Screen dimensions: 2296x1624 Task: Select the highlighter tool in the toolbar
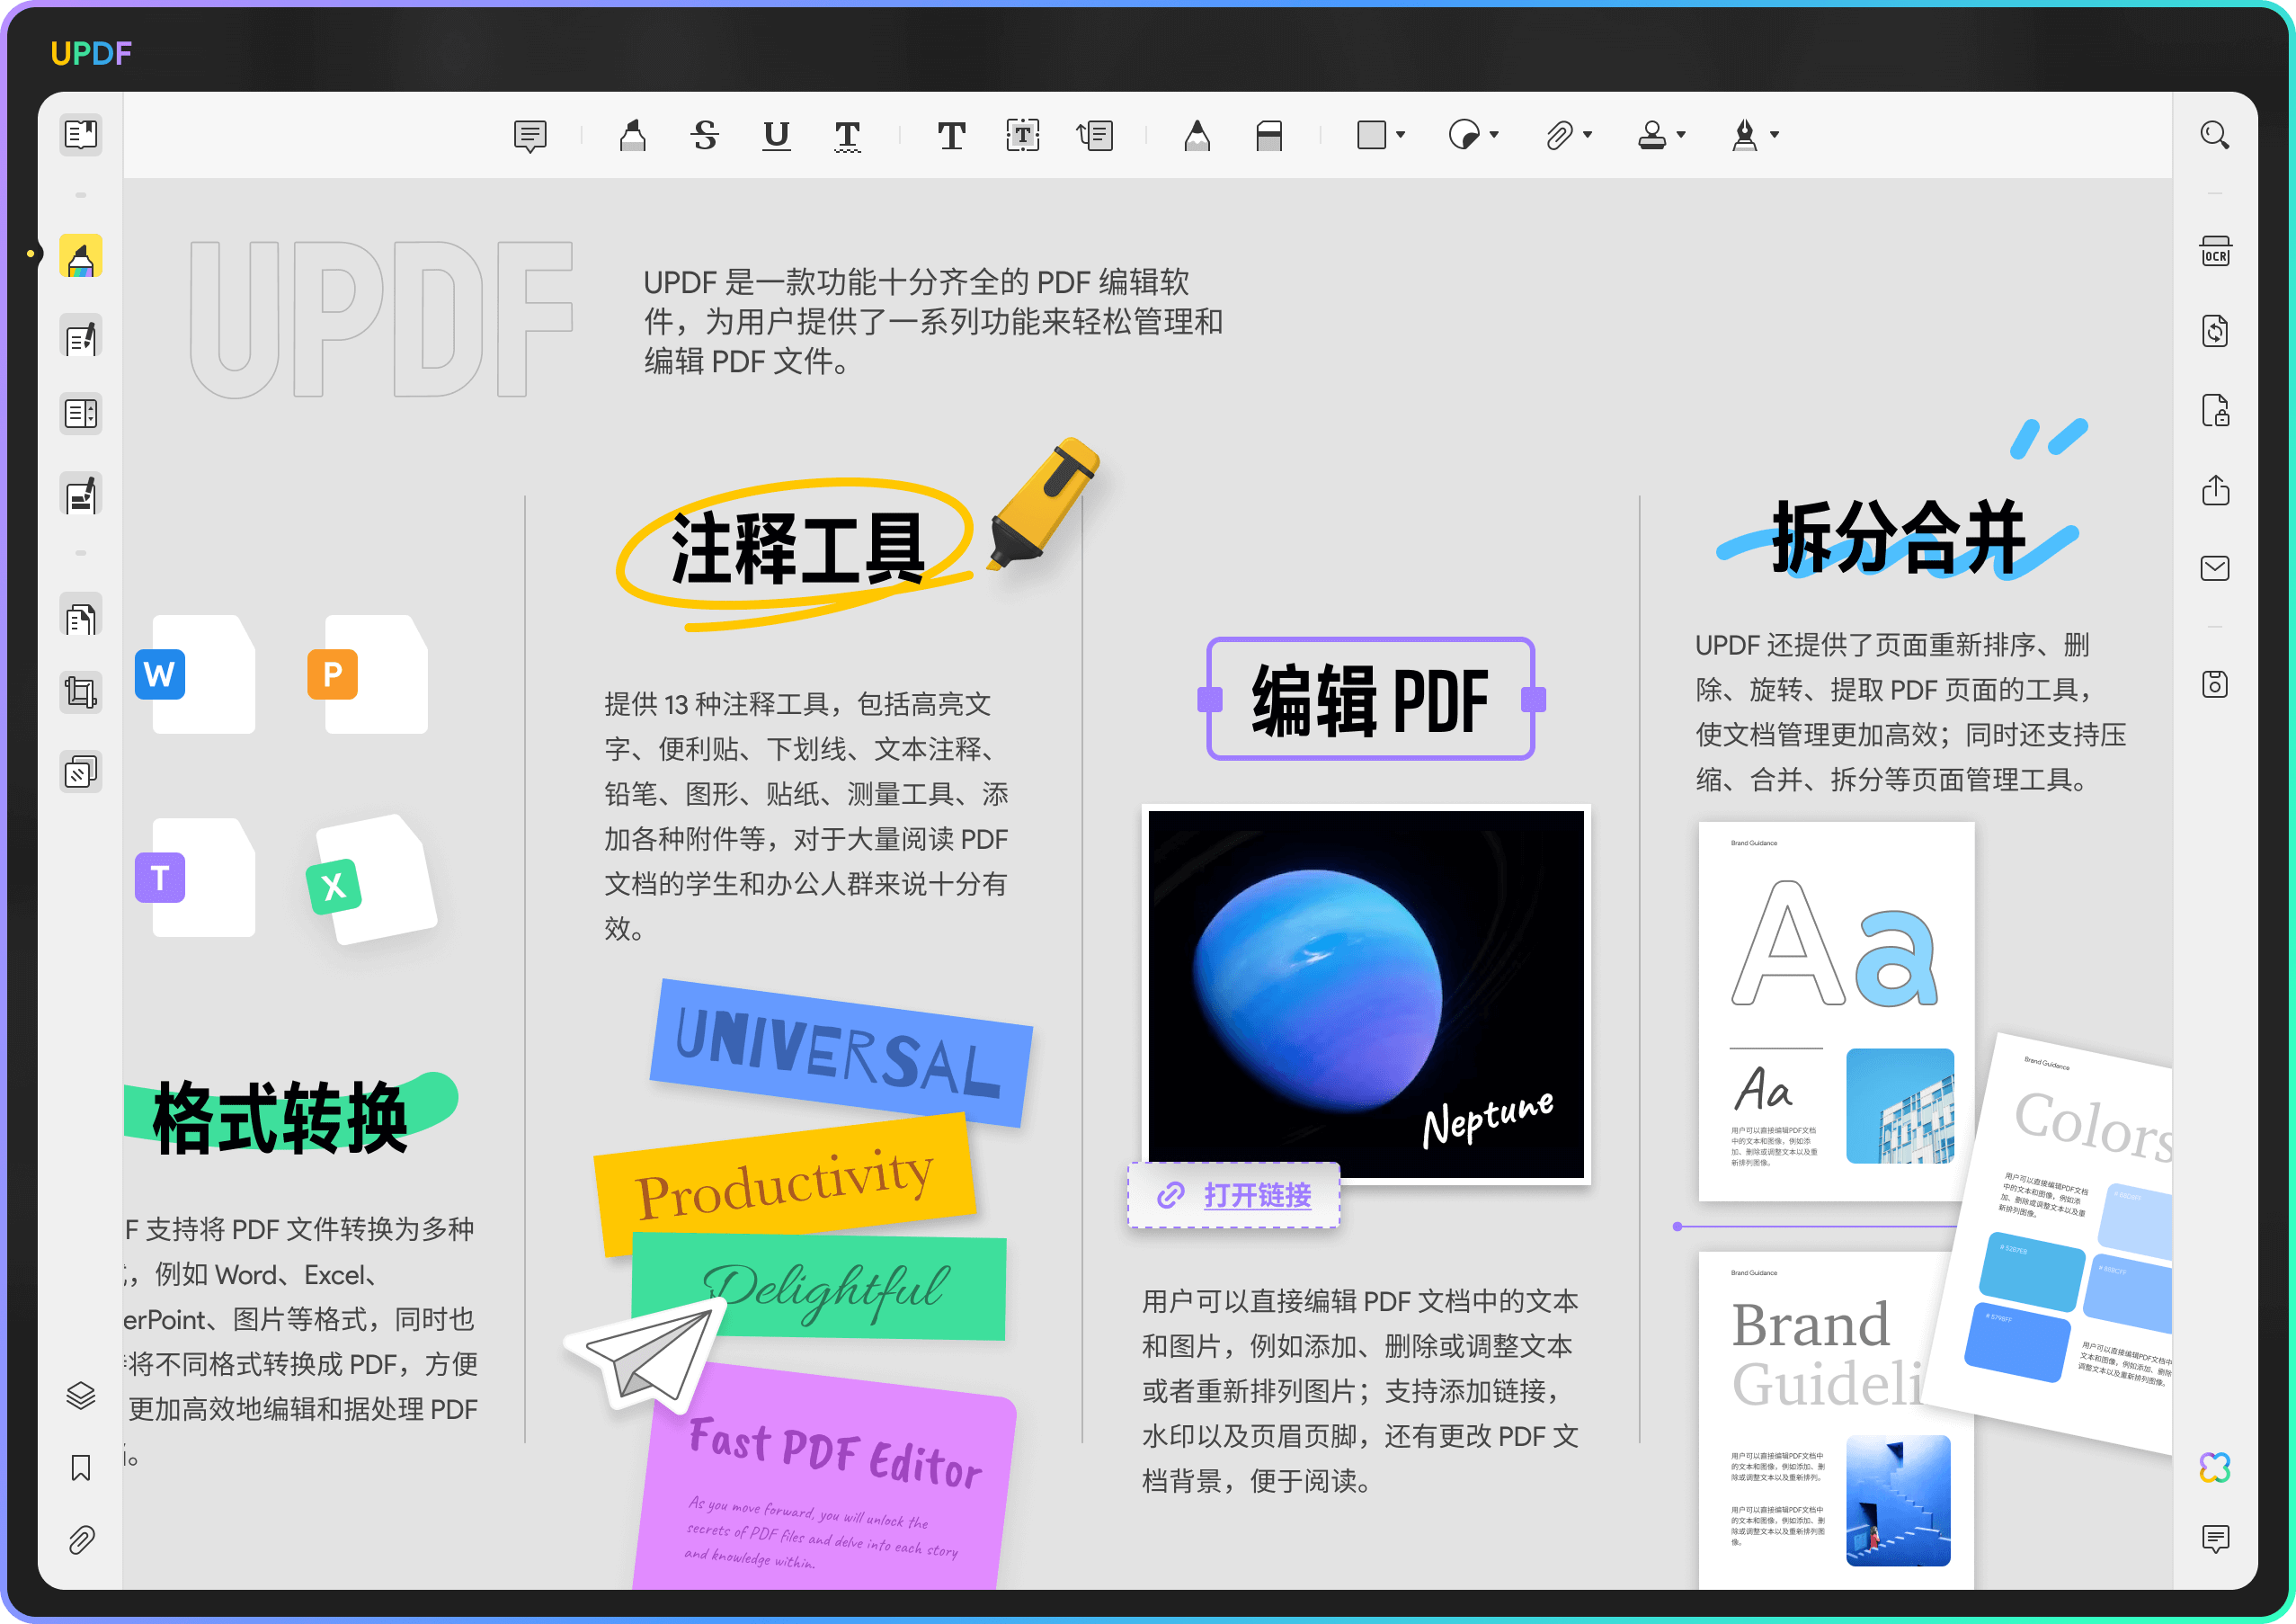(x=633, y=135)
